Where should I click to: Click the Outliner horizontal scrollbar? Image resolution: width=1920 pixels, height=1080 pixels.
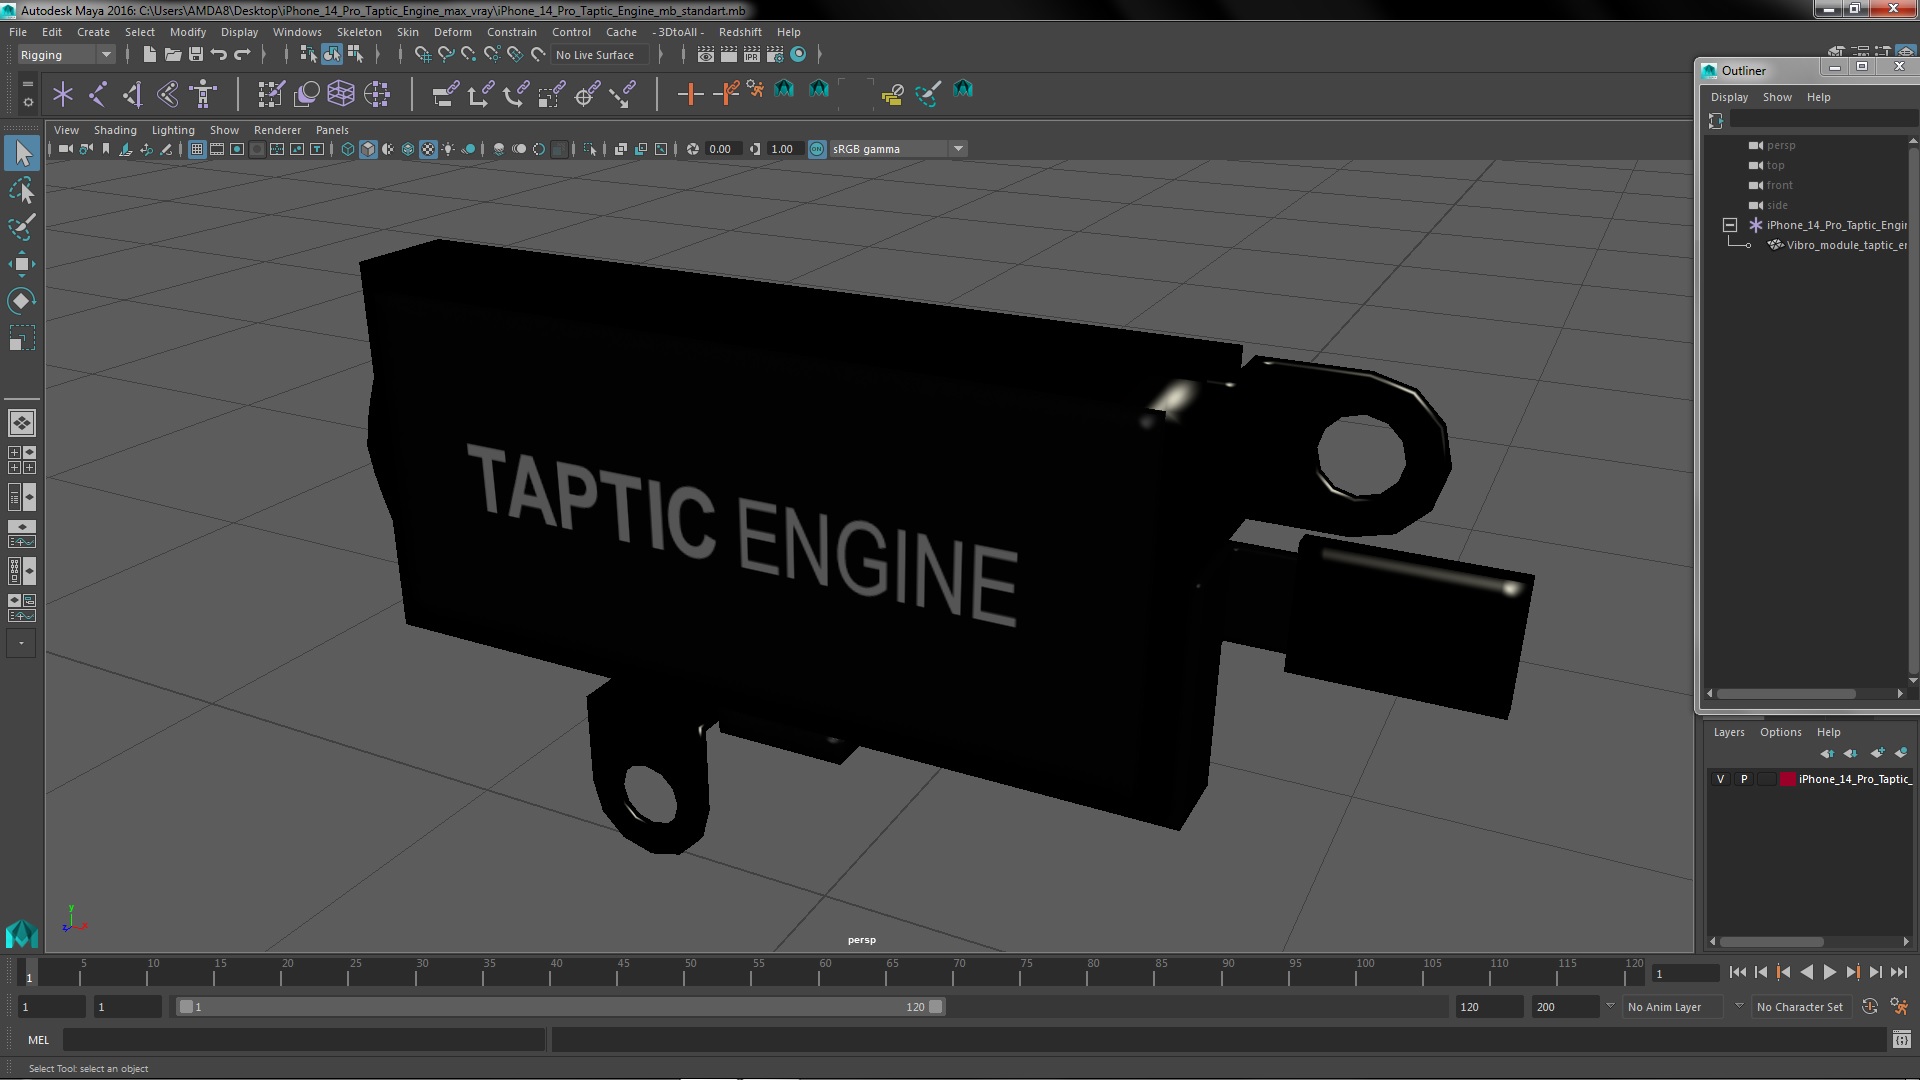click(x=1786, y=693)
